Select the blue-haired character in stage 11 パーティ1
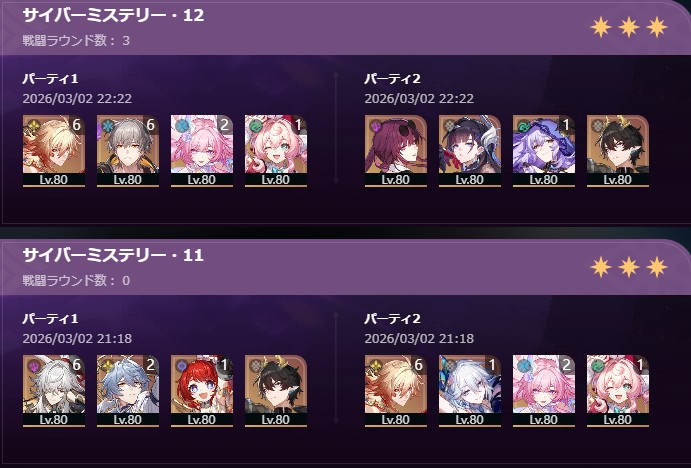 pos(128,391)
